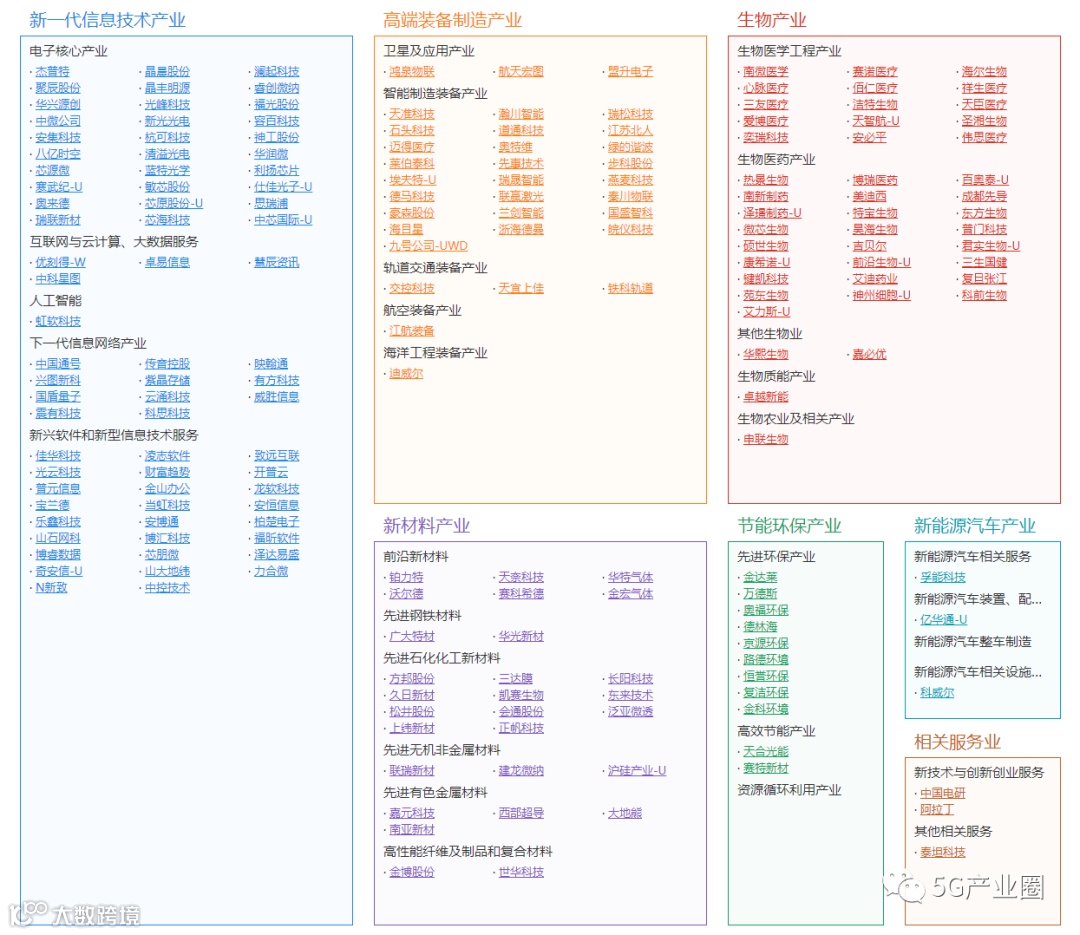The width and height of the screenshot is (1080, 935).
Task: Open the 金博股份 link
Action: coord(412,873)
